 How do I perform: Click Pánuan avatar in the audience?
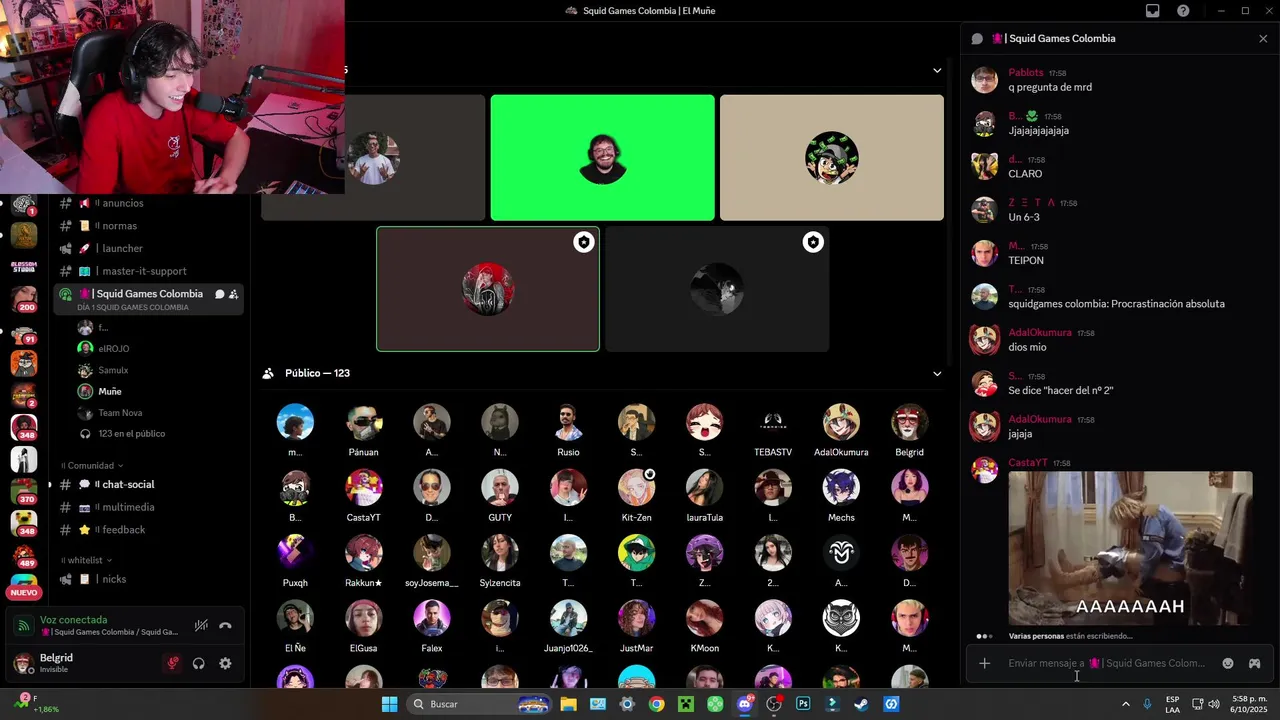(x=363, y=423)
